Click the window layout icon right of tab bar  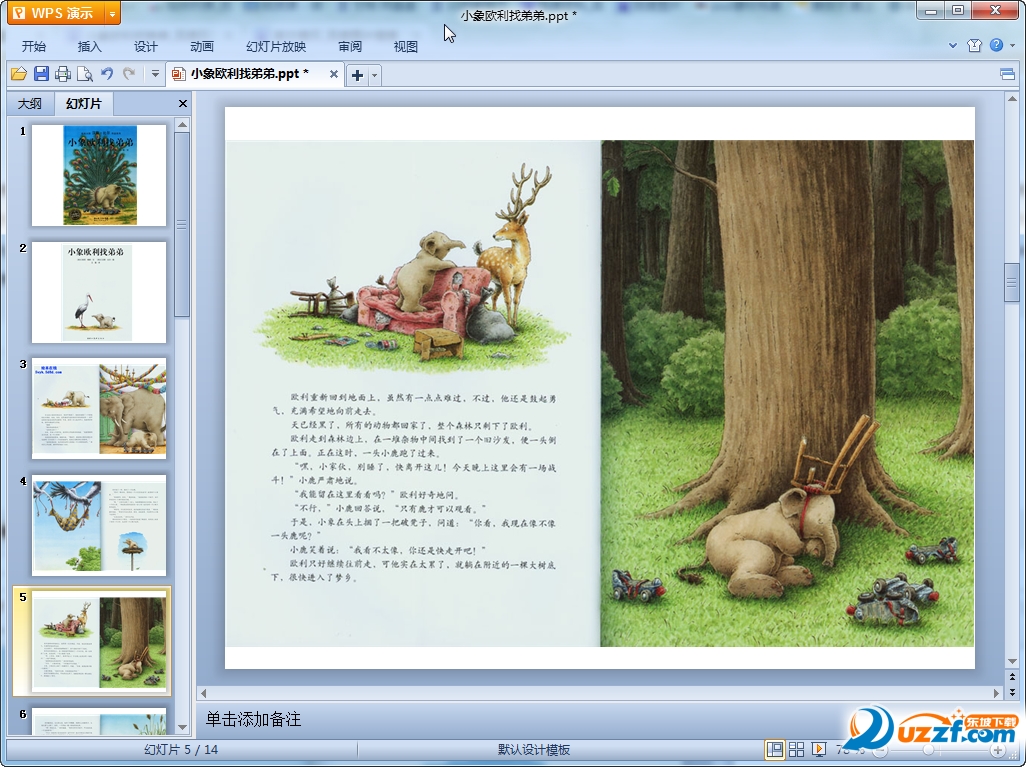1008,74
